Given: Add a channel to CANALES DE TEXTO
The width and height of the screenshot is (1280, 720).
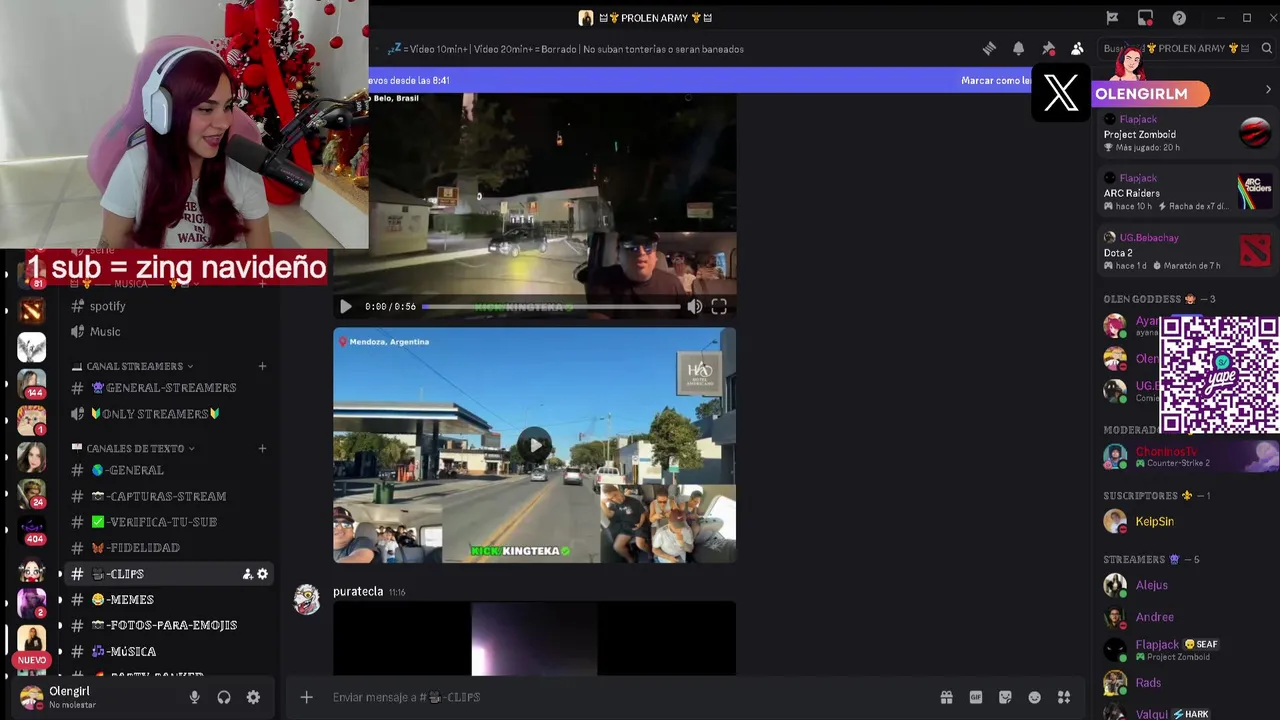Looking at the screenshot, I should click(262, 448).
